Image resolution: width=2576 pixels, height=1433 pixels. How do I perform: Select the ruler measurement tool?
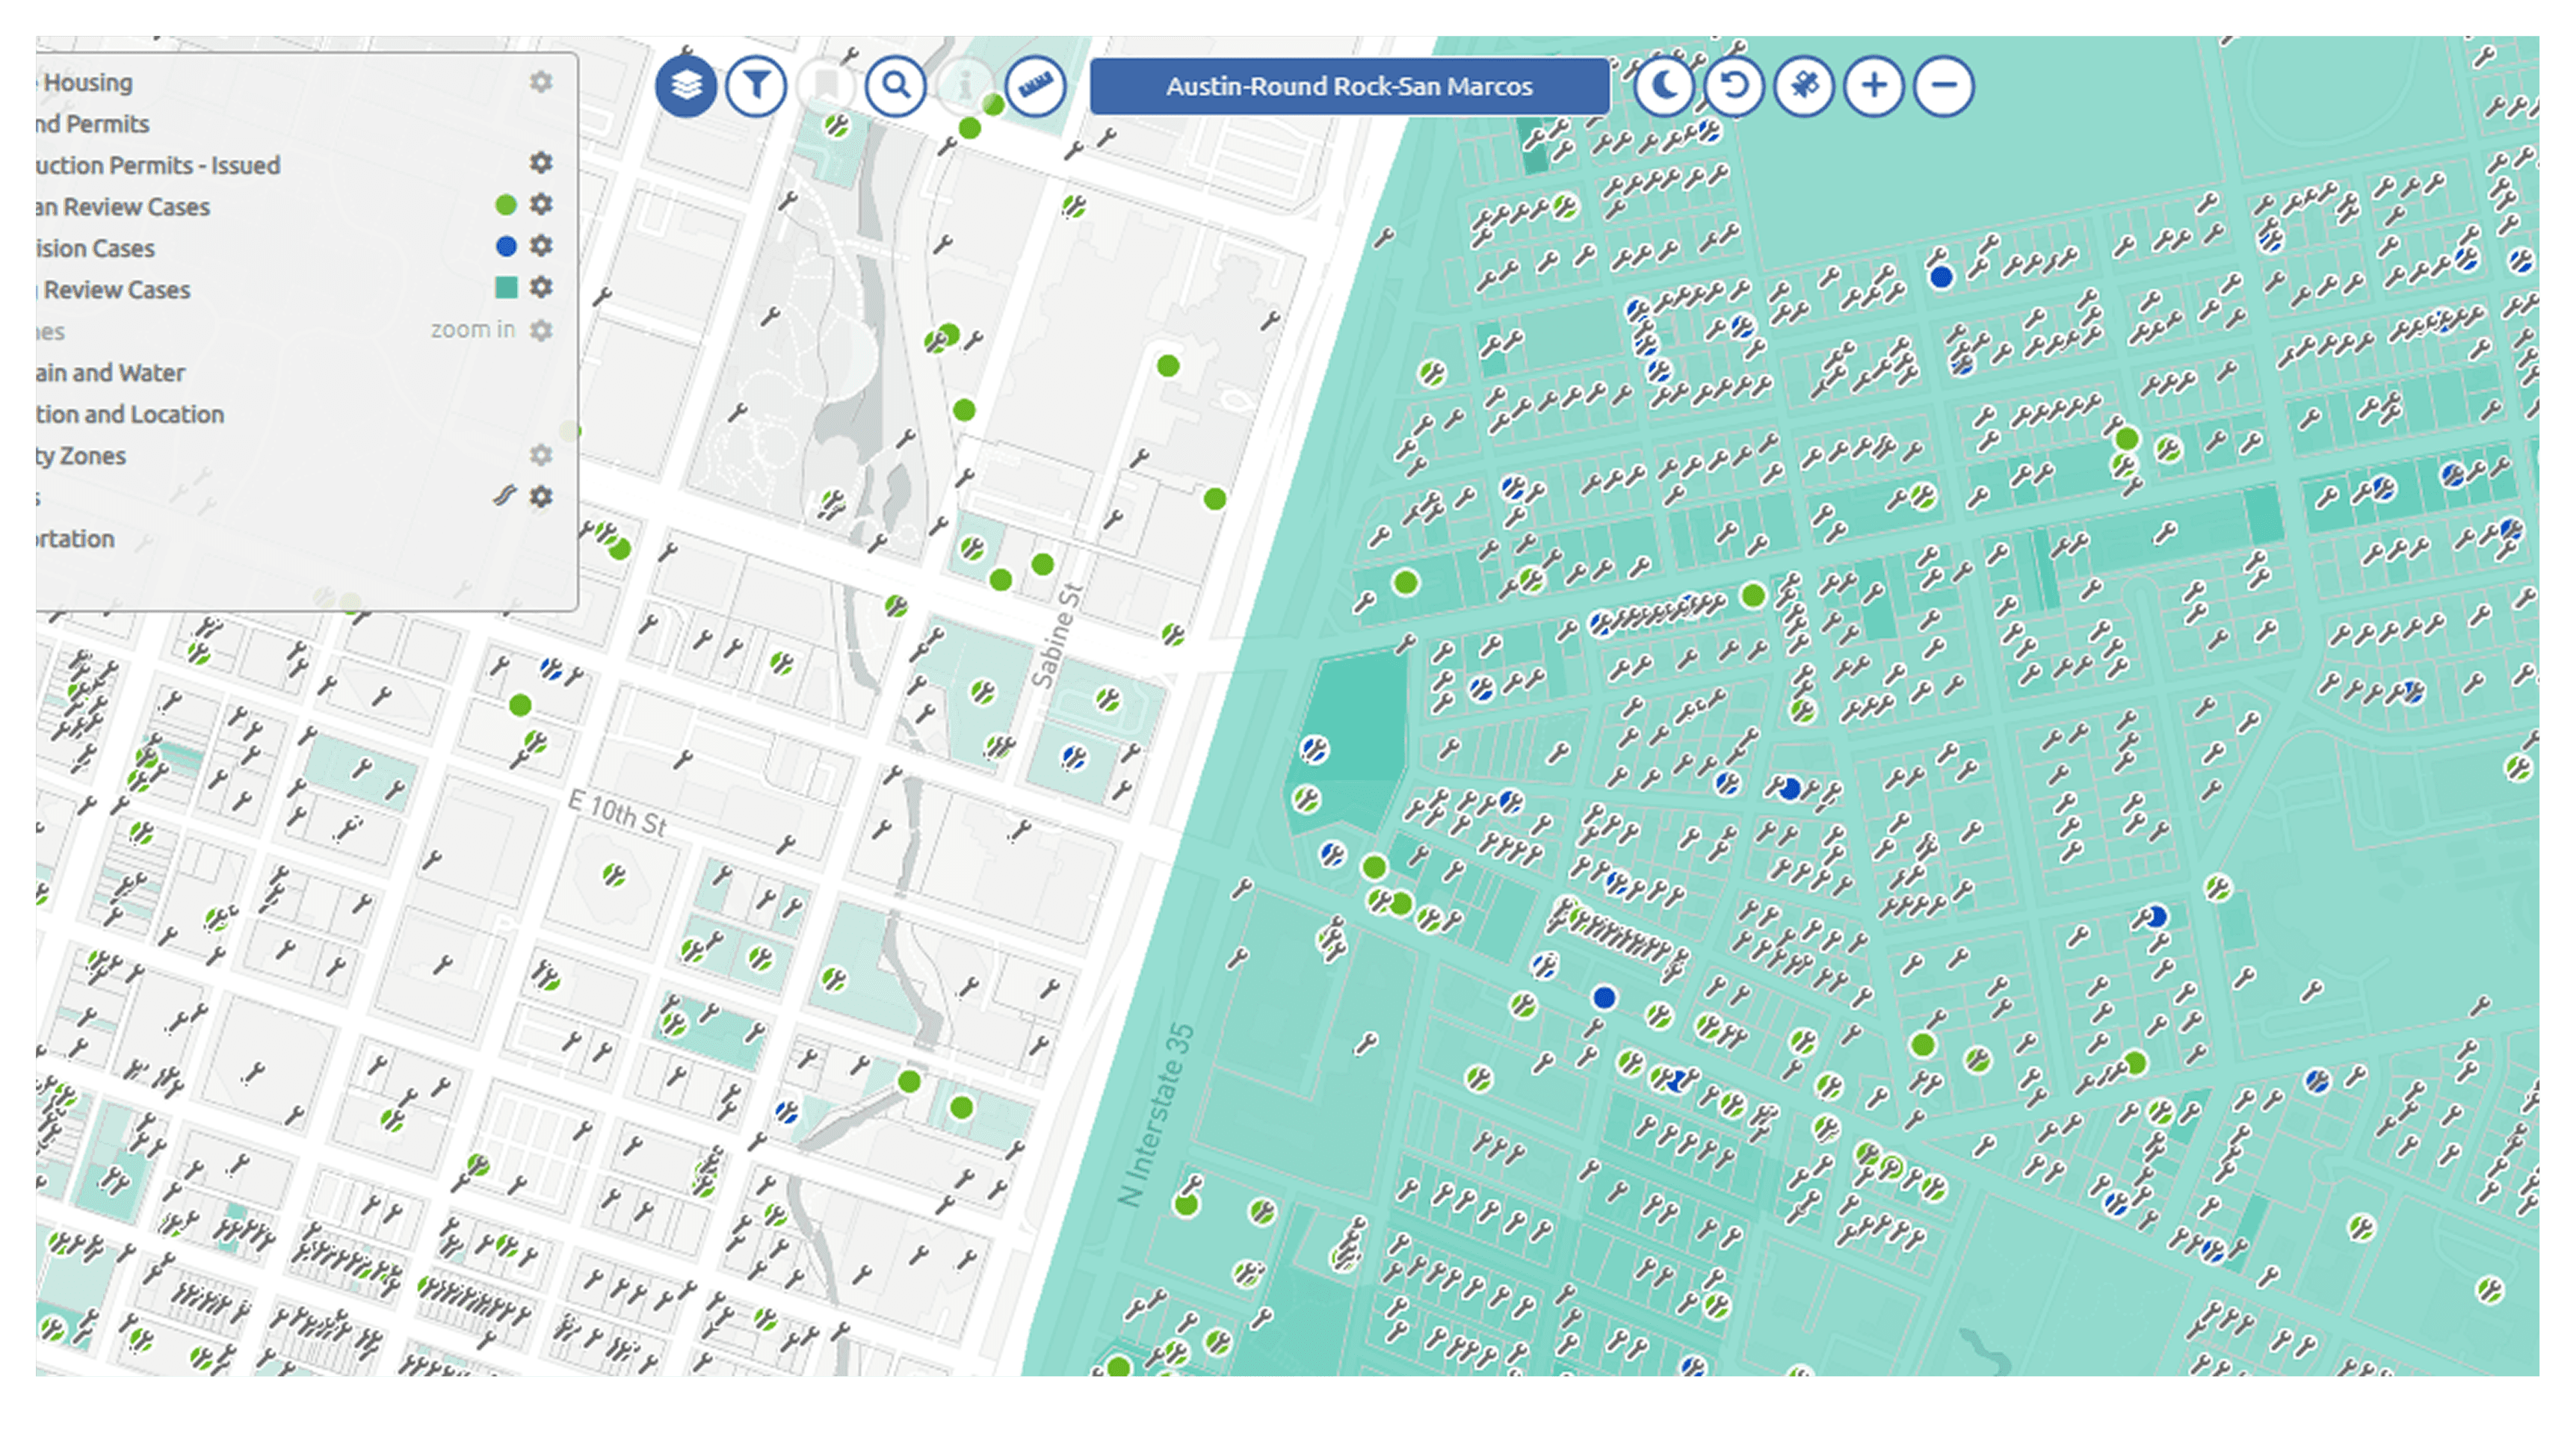(x=1035, y=86)
